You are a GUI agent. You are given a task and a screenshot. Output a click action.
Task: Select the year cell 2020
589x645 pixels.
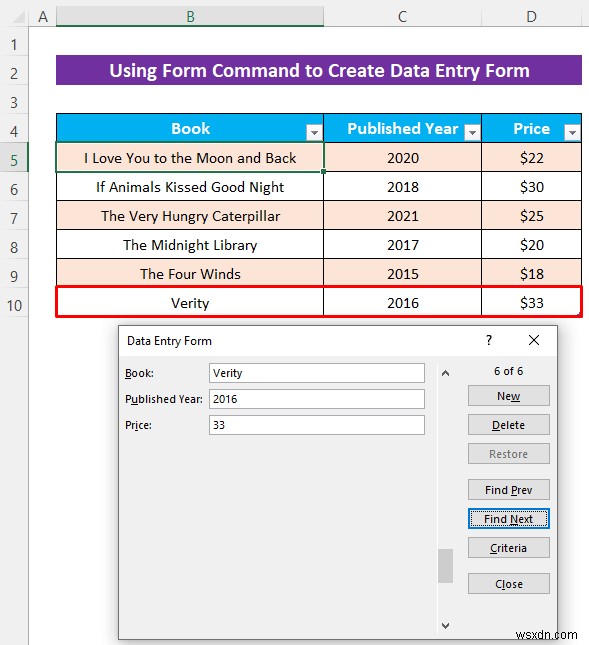coord(403,158)
